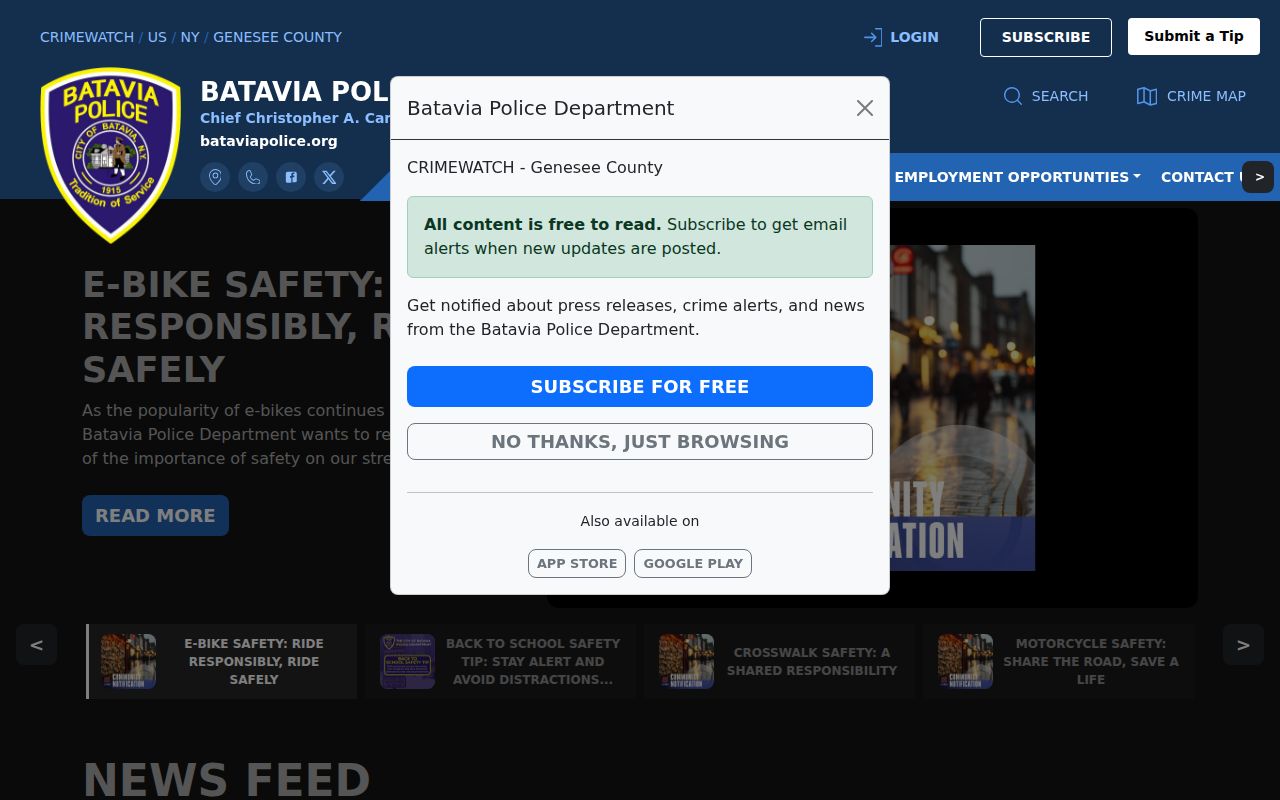Click the NEWS FEED heading
Viewport: 1280px width, 800px height.
pos(226,780)
